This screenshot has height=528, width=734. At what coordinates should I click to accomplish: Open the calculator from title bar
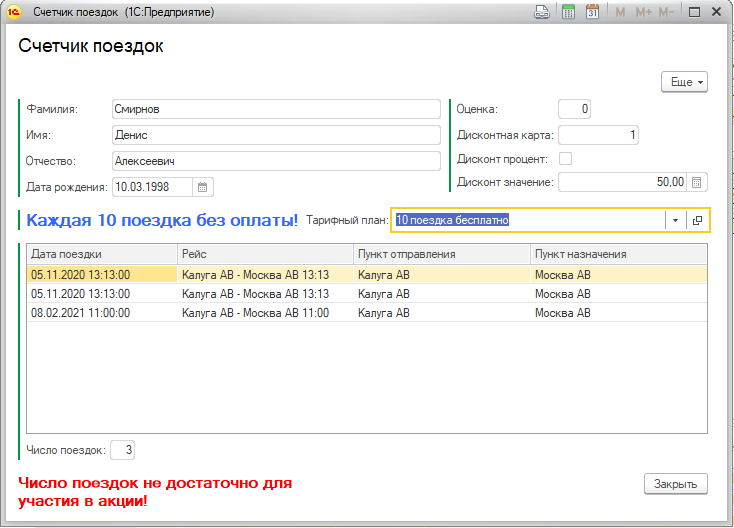568,12
